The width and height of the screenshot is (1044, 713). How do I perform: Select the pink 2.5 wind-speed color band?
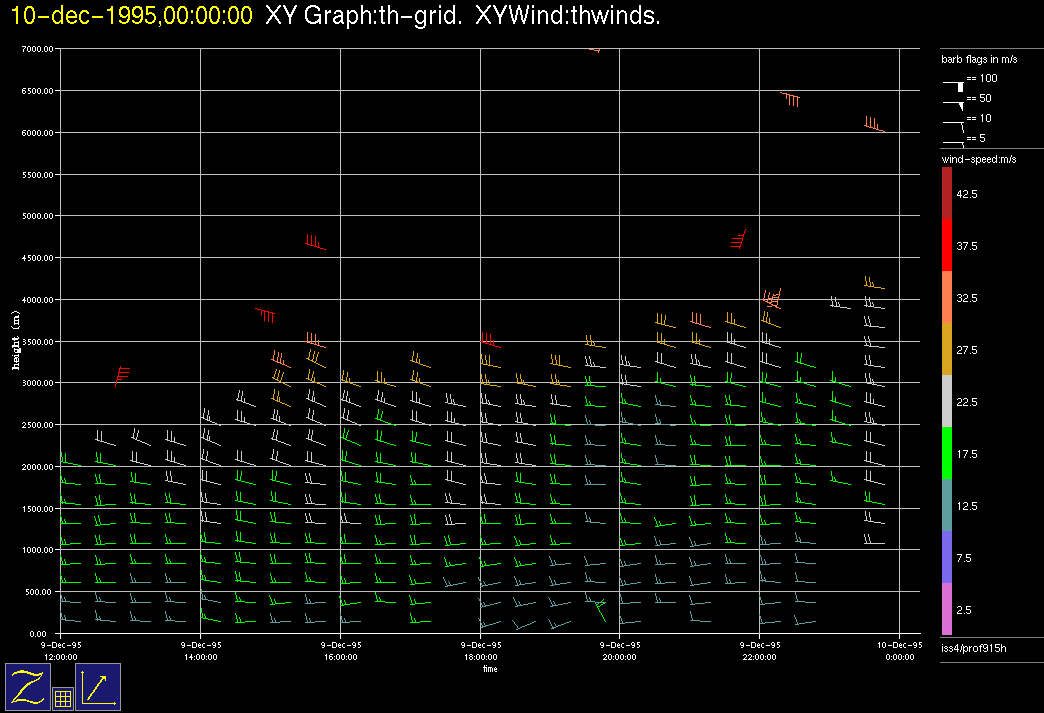pos(946,609)
